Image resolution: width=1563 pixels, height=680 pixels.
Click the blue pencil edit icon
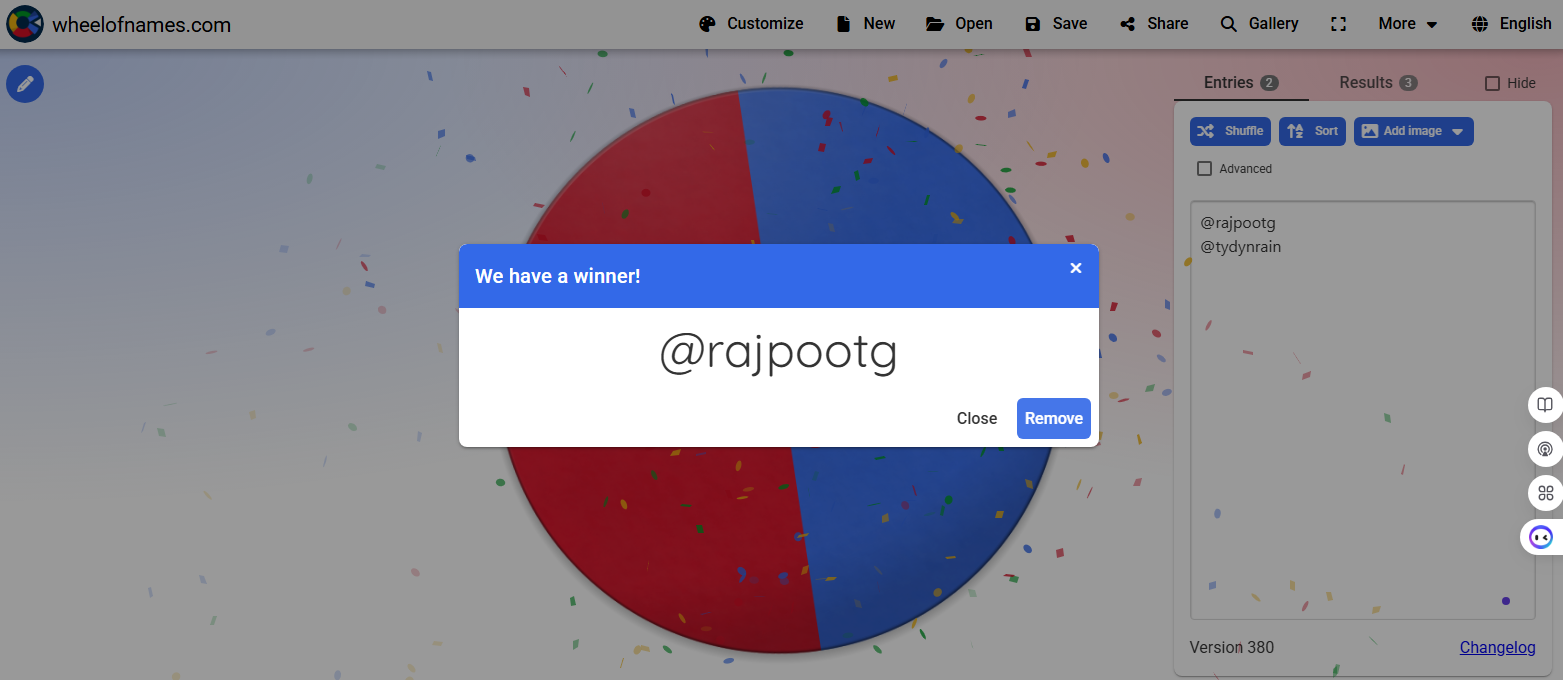[25, 84]
